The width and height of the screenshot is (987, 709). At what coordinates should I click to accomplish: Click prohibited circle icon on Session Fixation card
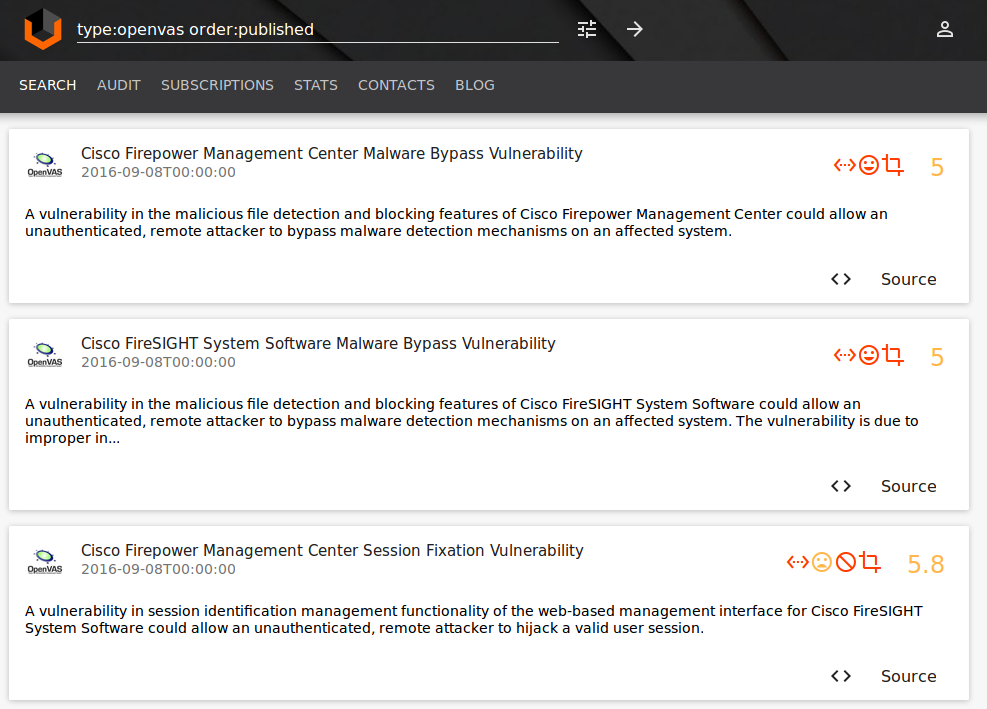(845, 562)
